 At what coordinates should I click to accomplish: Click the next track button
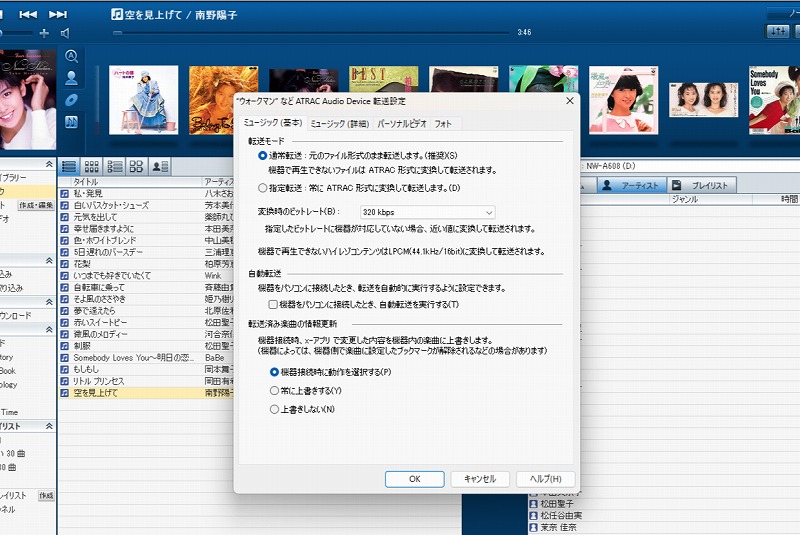(58, 14)
